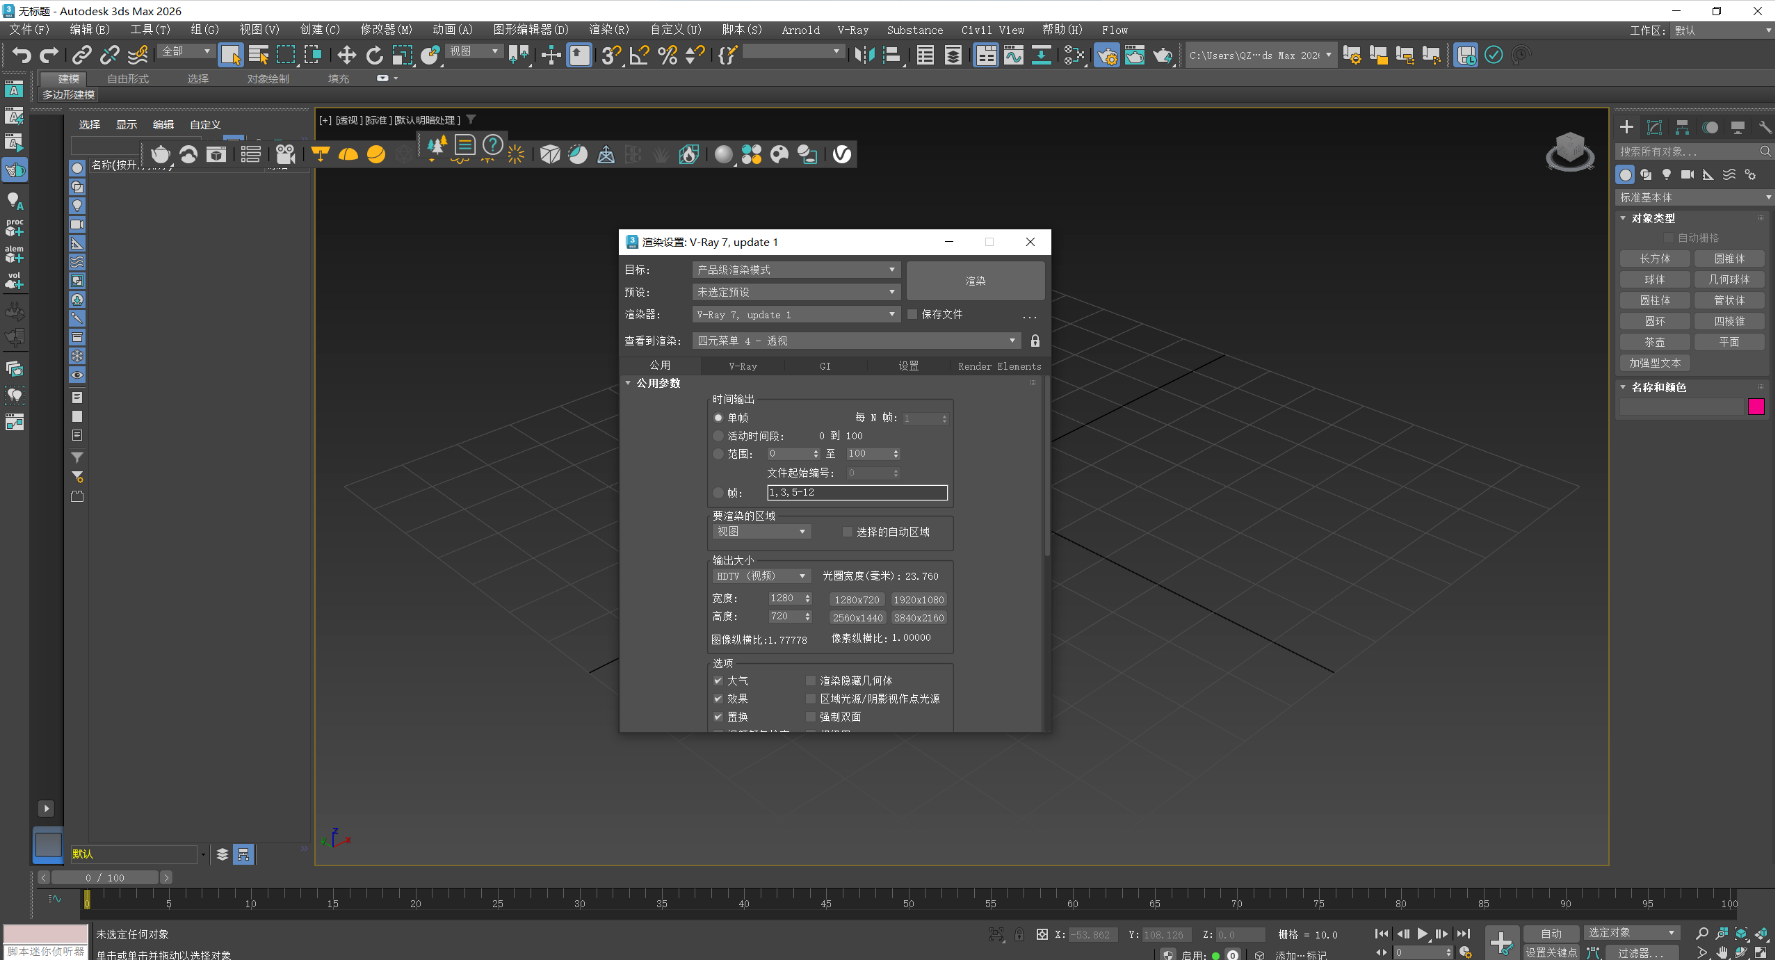Viewport: 1775px width, 960px height.
Task: Open the Schematic View icon
Action: 1041,55
